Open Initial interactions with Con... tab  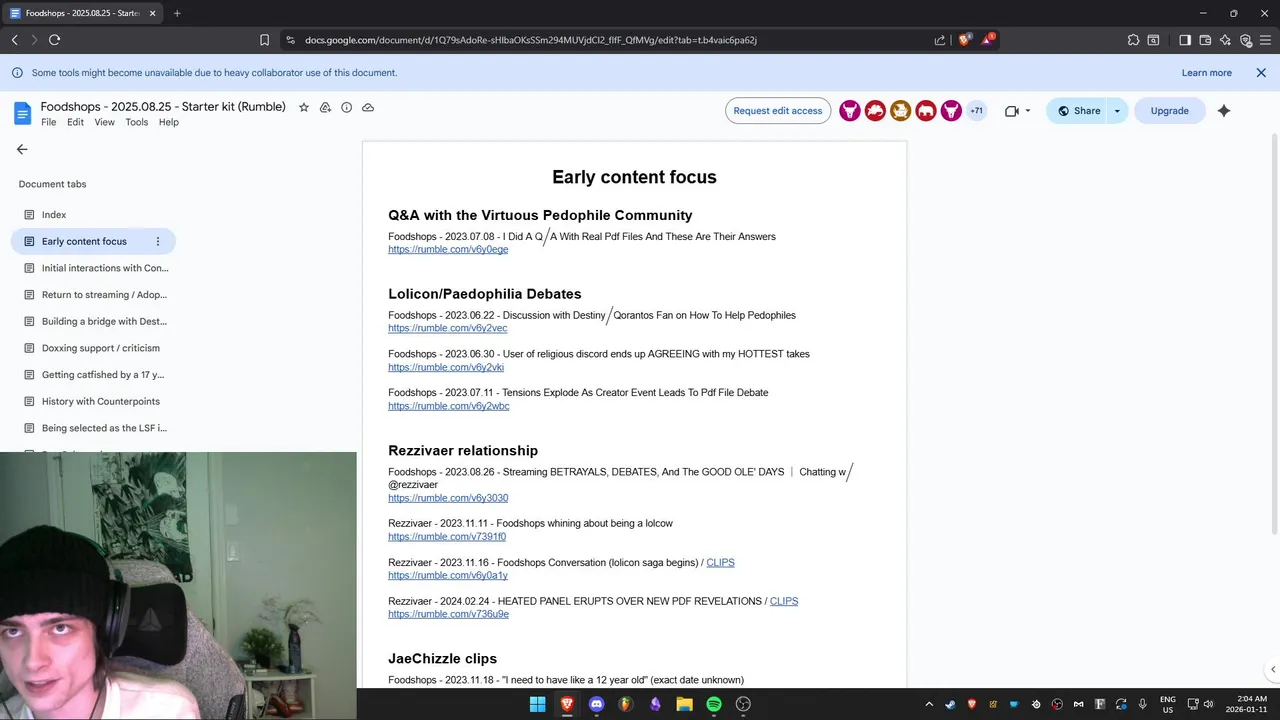tap(93, 268)
